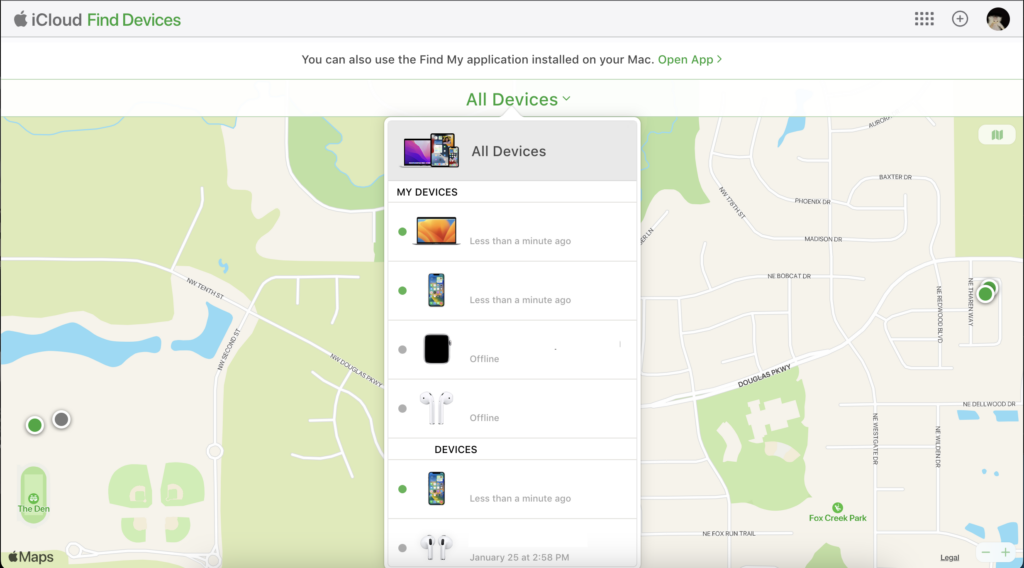Select the iPhone under My Devices
The height and width of the screenshot is (568, 1024).
(512, 291)
